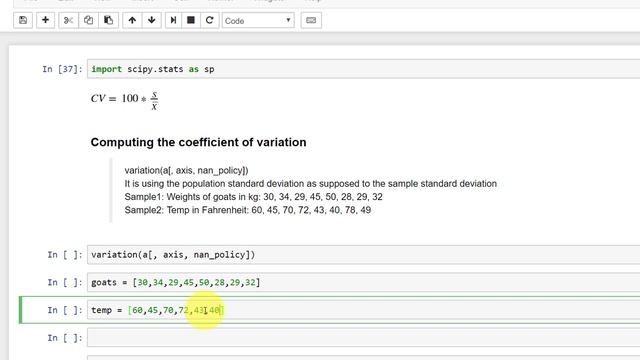Click the 'Sample2: Temp in Fahrenheit' line
640x360 pixels.
tap(248, 210)
